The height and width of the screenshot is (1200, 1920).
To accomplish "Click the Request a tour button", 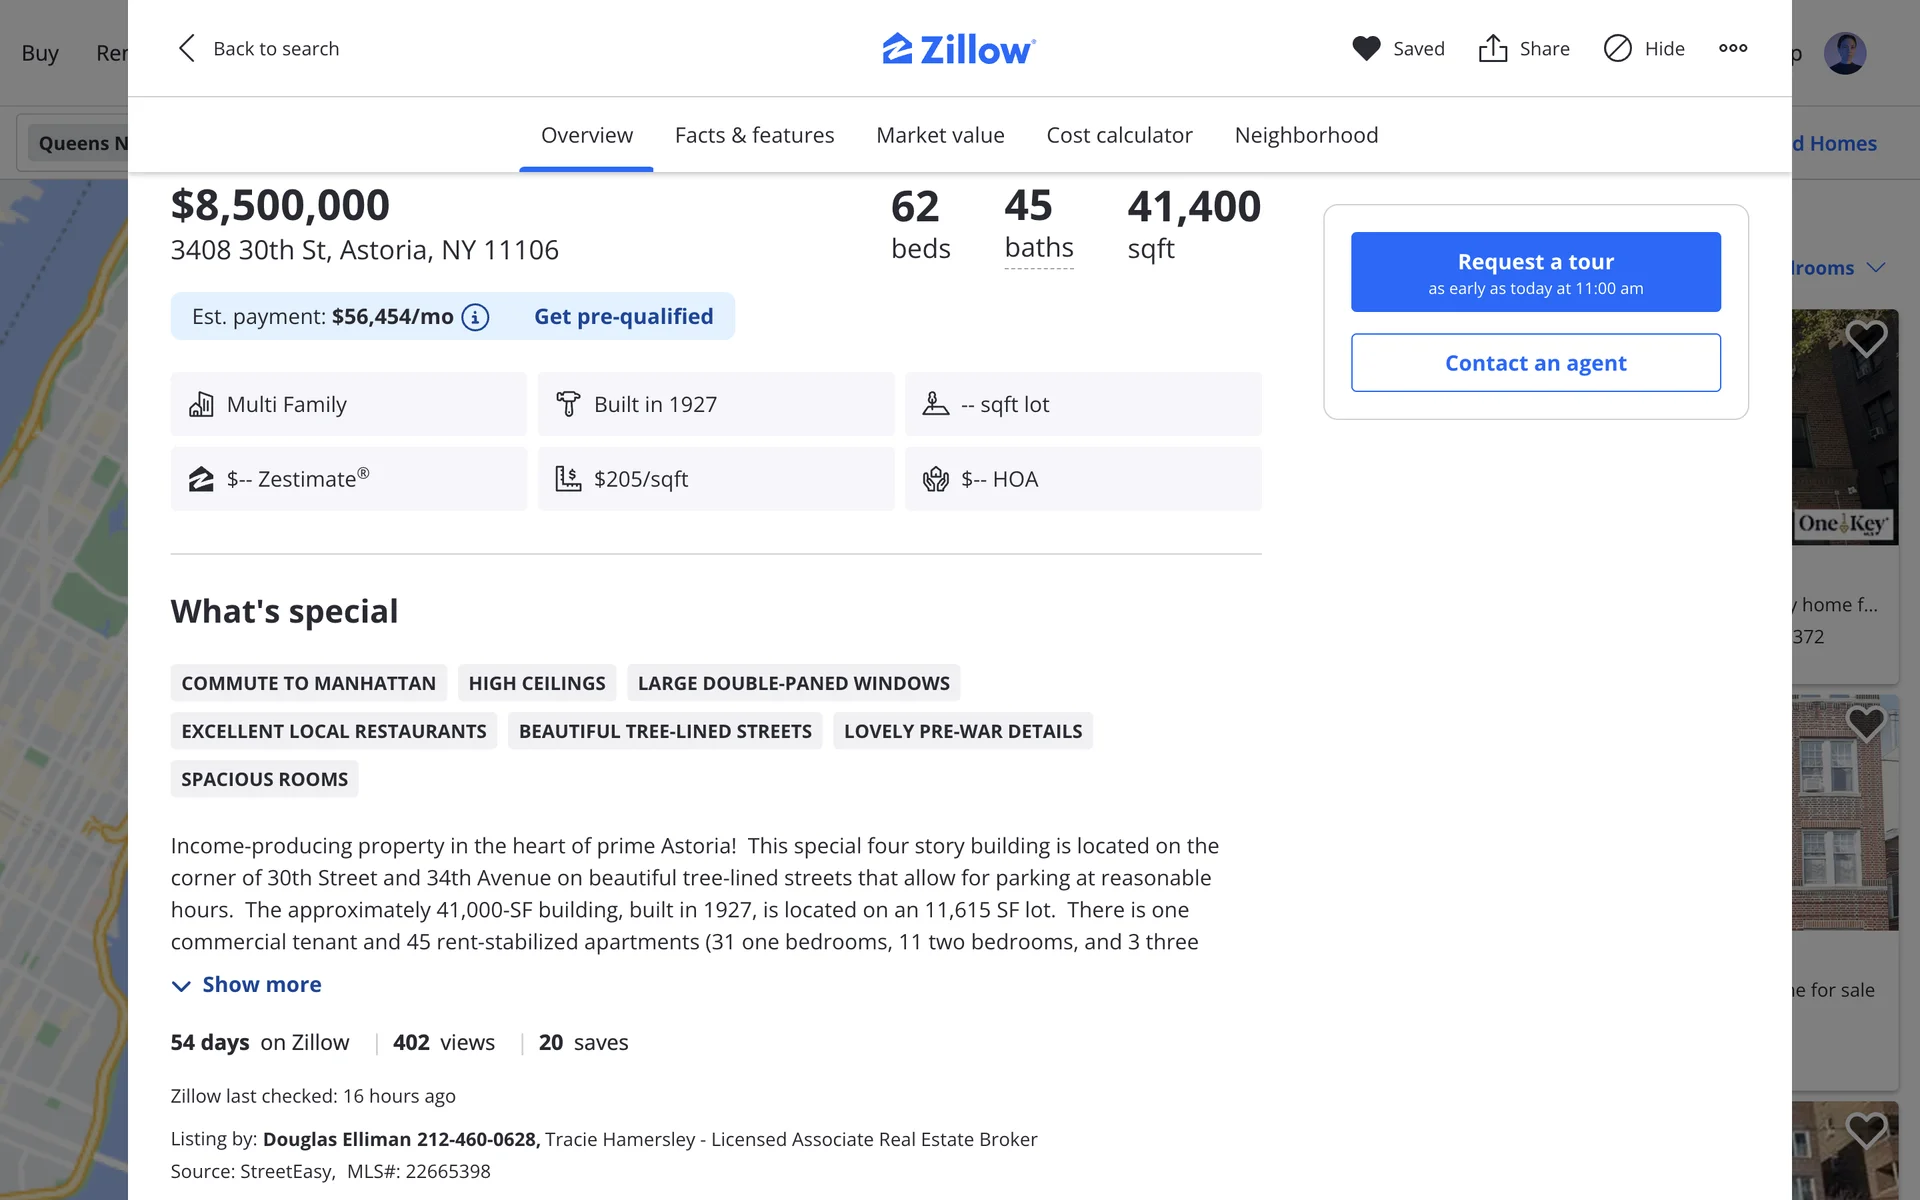I will point(1535,272).
